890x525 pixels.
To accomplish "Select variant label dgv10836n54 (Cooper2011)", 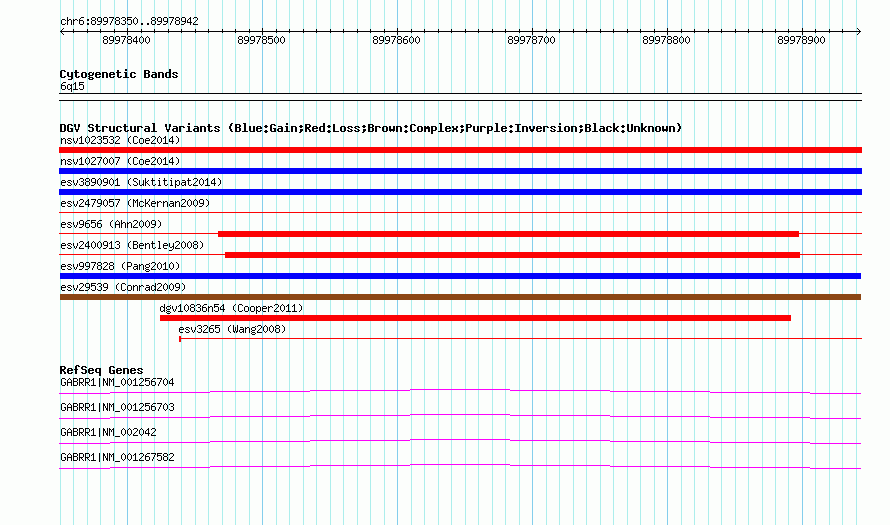I will (231, 308).
